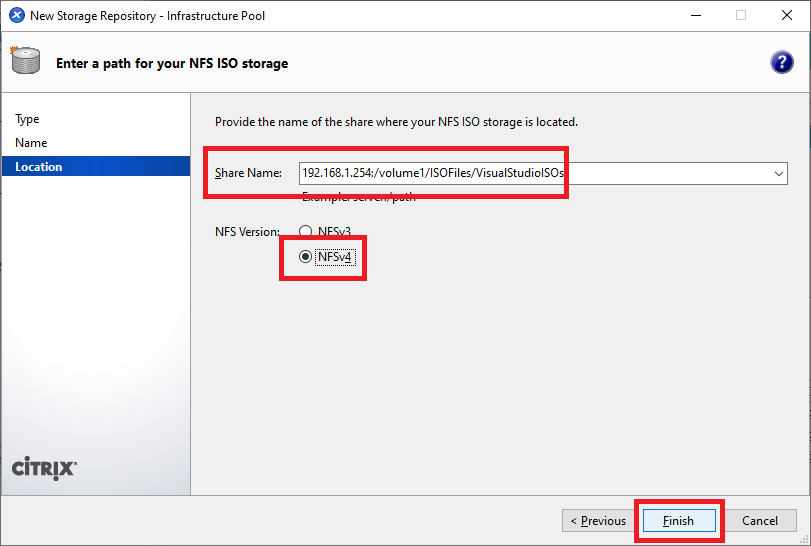Click the storage disk icon in header
Viewport: 811px width, 546px height.
tap(26, 62)
